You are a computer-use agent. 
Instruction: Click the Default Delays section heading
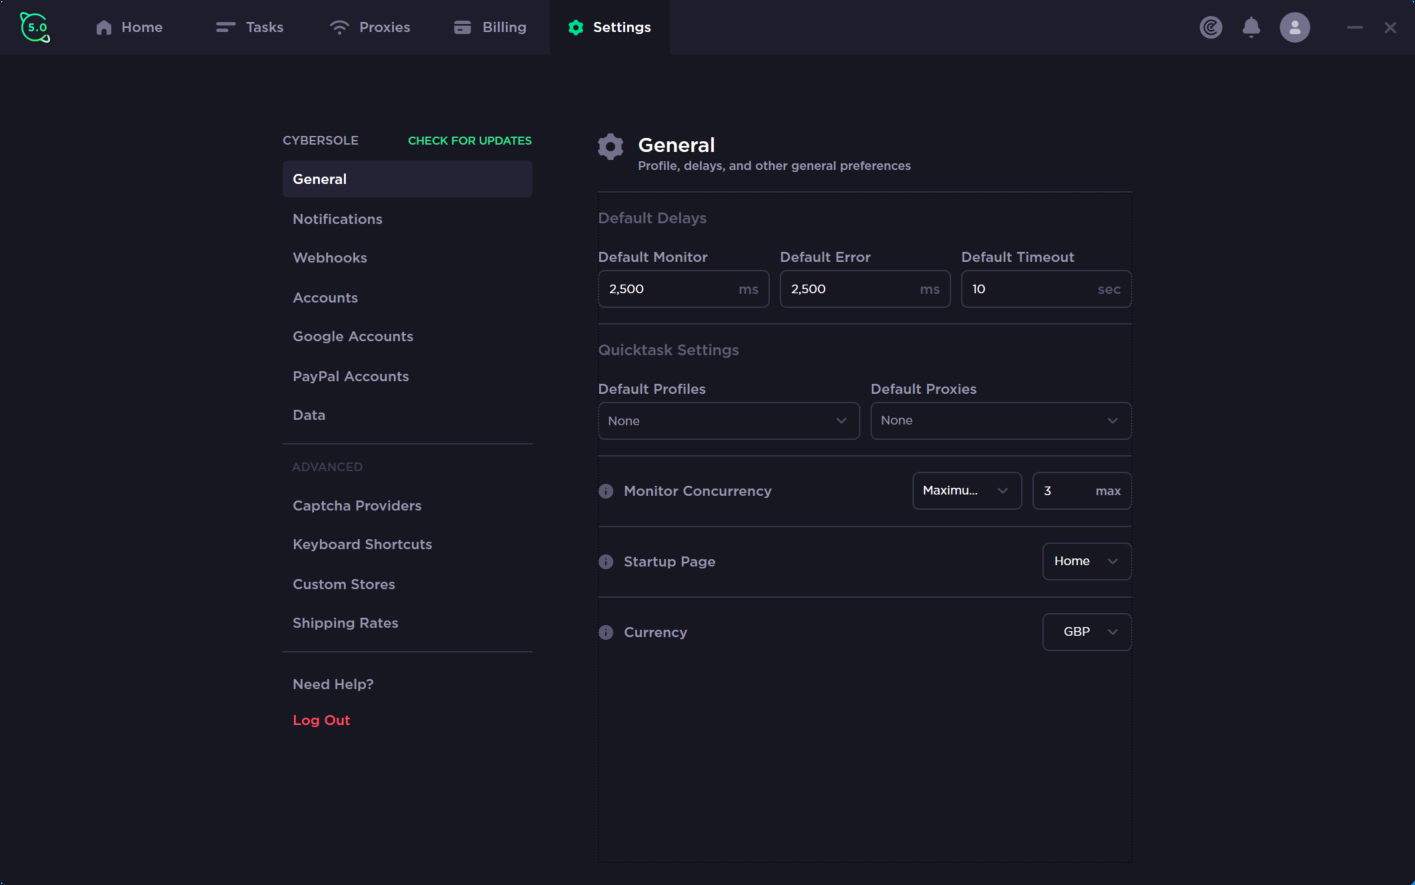(x=652, y=218)
